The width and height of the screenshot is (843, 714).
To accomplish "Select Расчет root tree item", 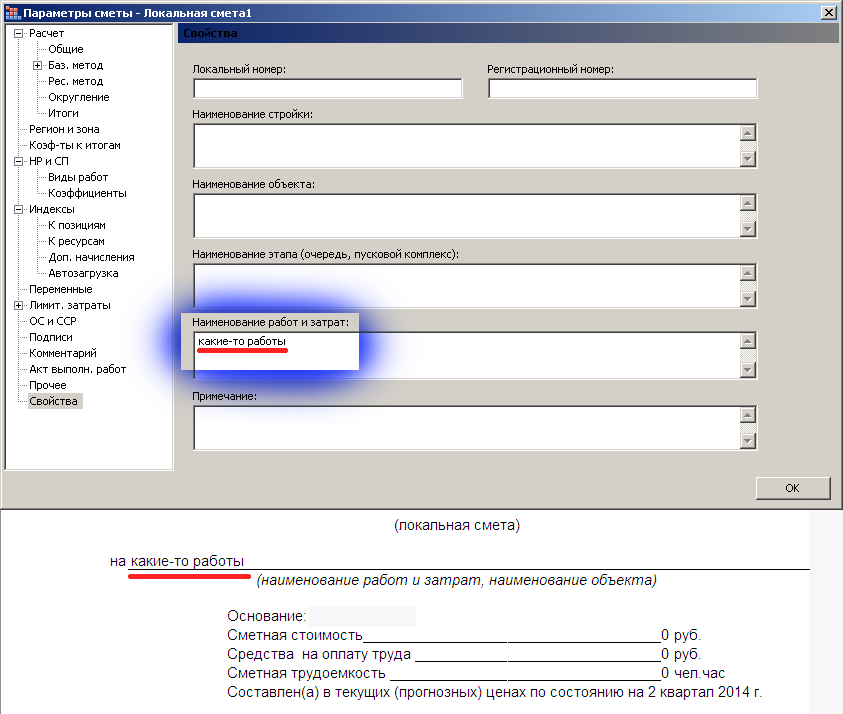I will [46, 33].
